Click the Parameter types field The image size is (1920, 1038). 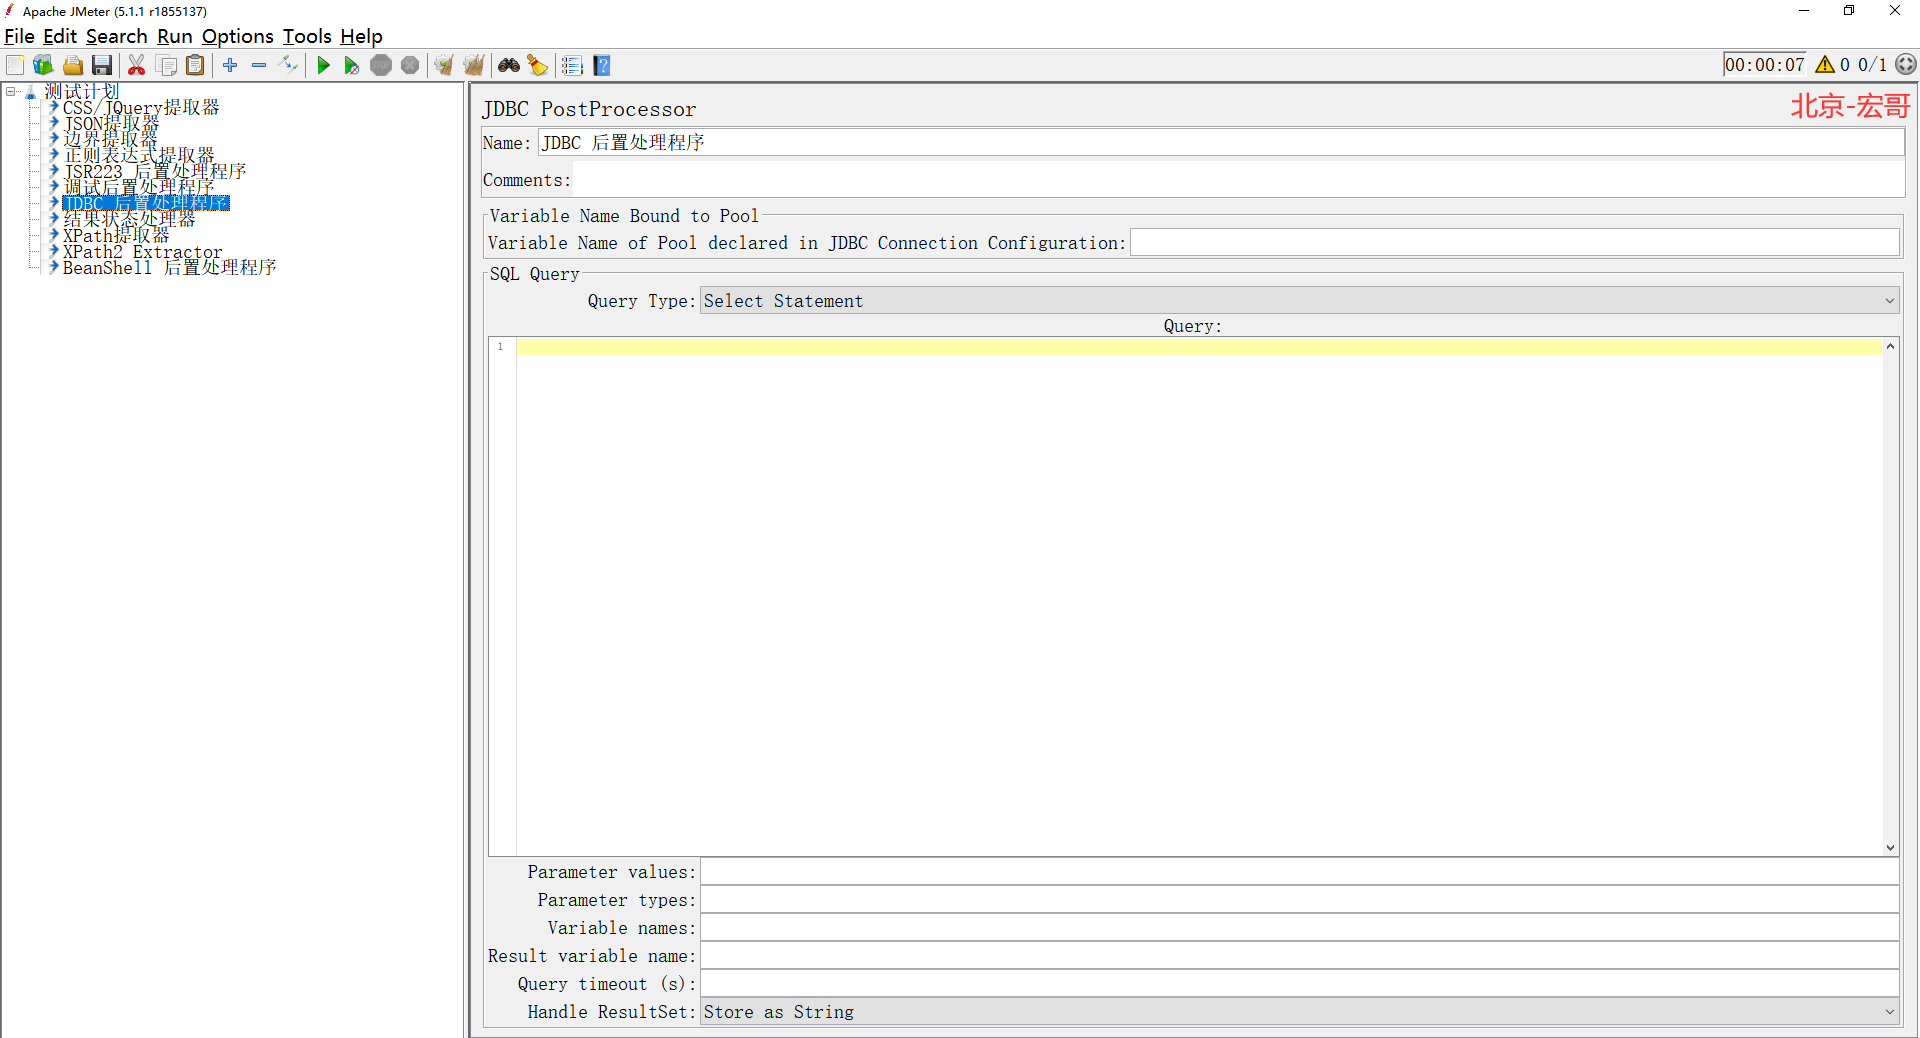coord(1299,900)
